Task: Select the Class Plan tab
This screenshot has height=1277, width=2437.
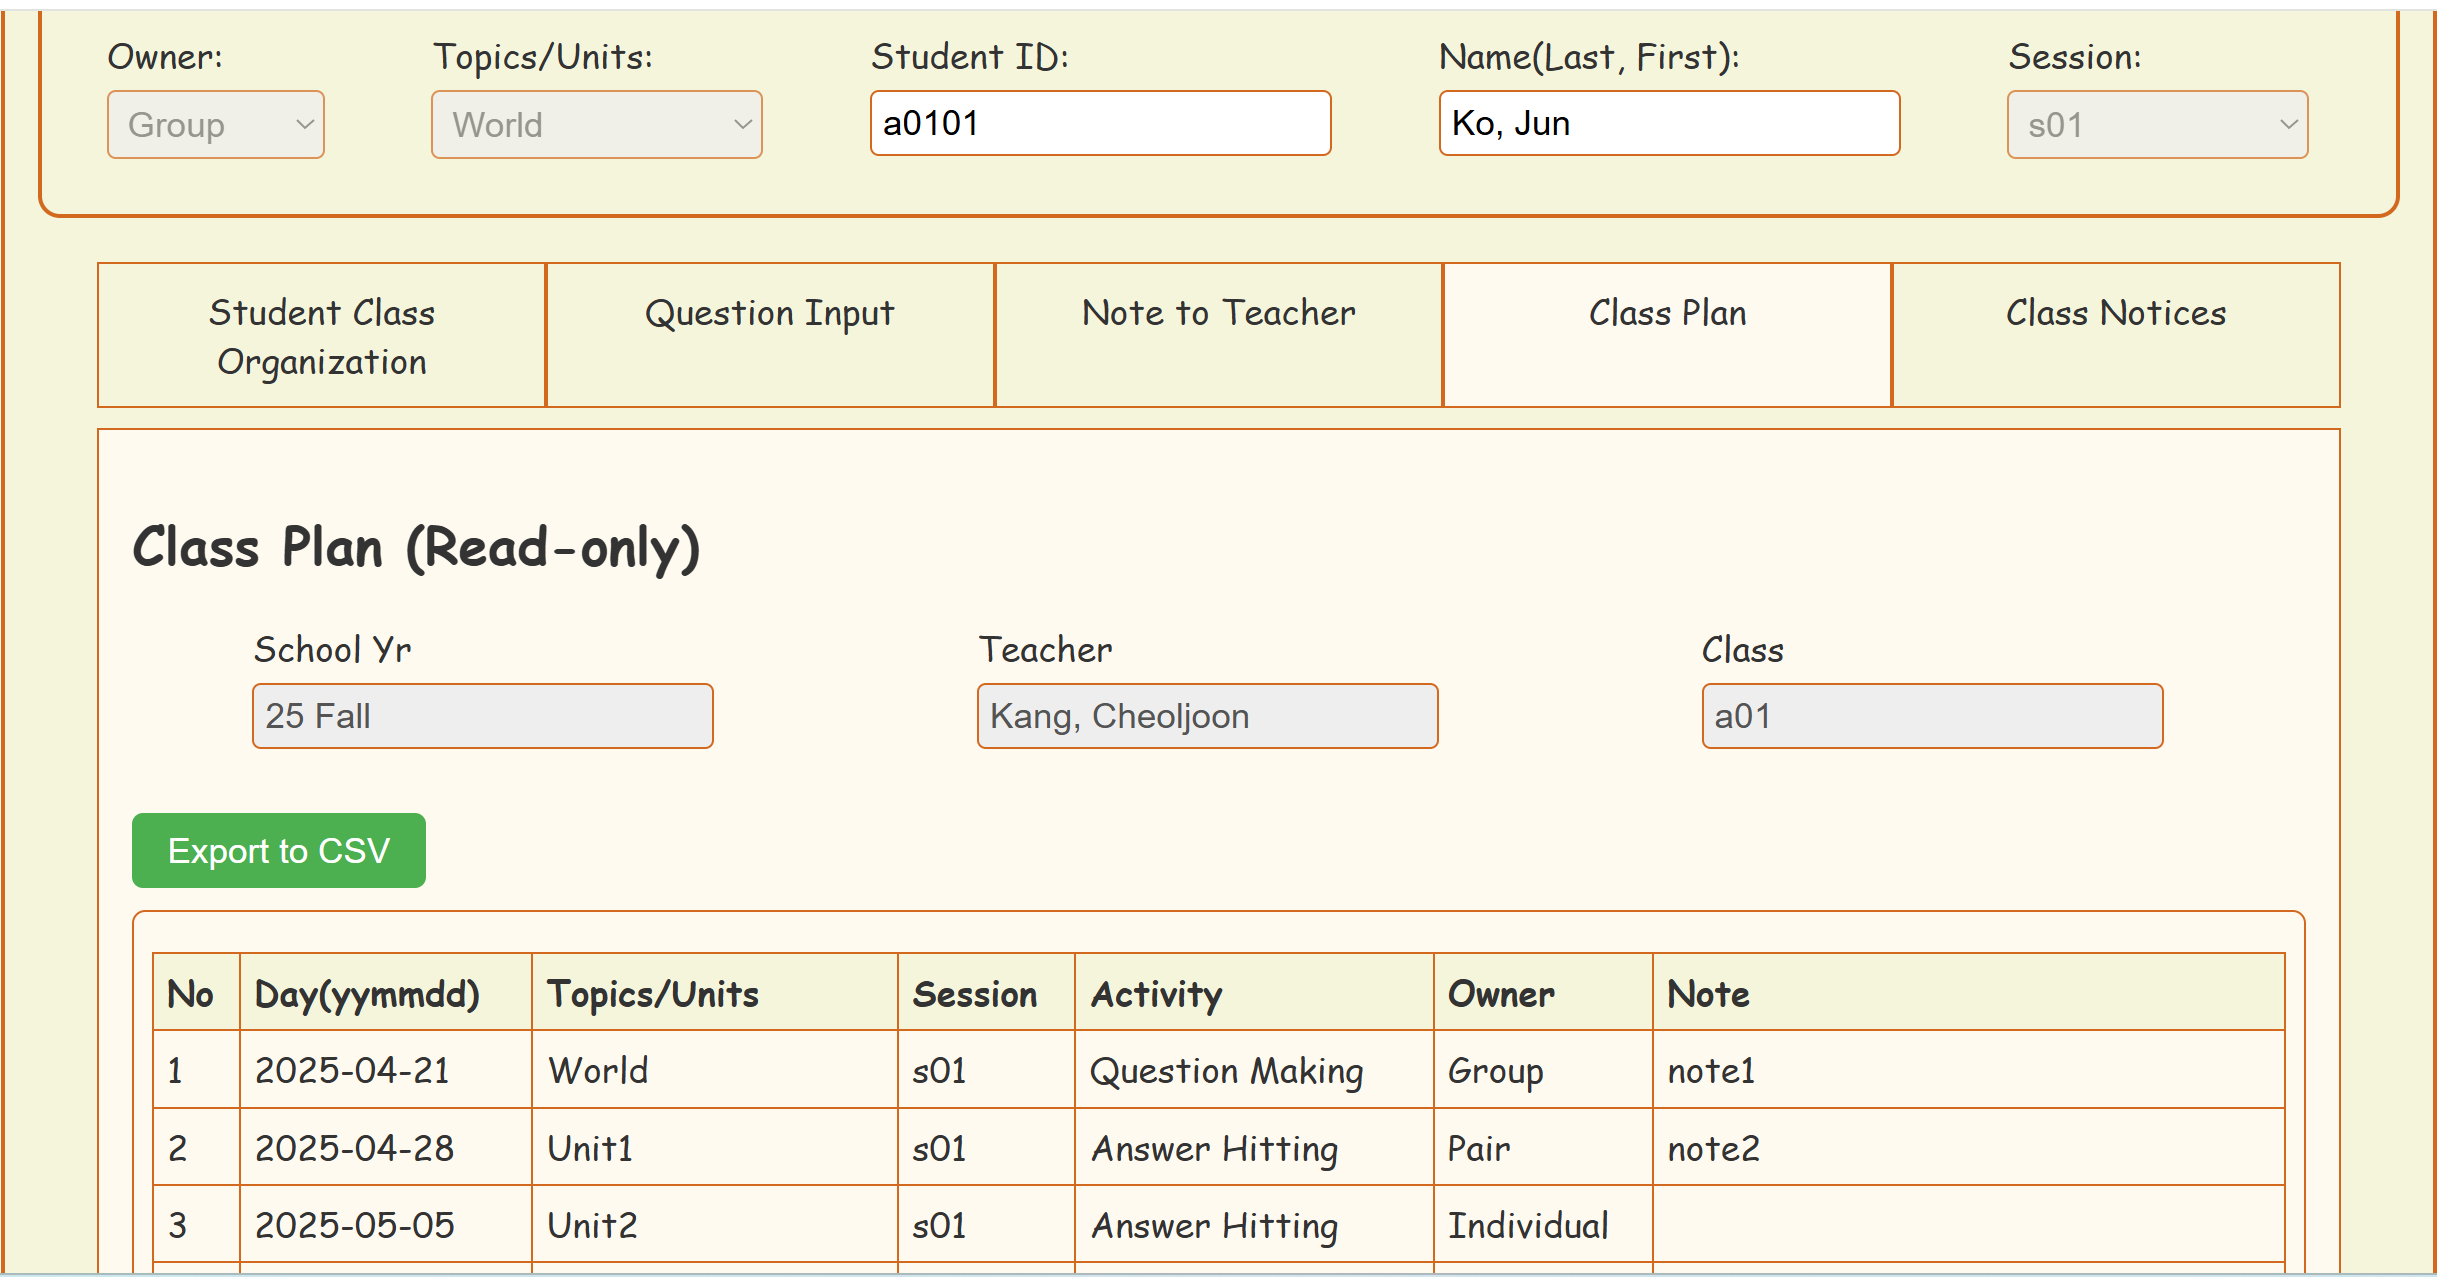Action: pyautogui.click(x=1667, y=336)
